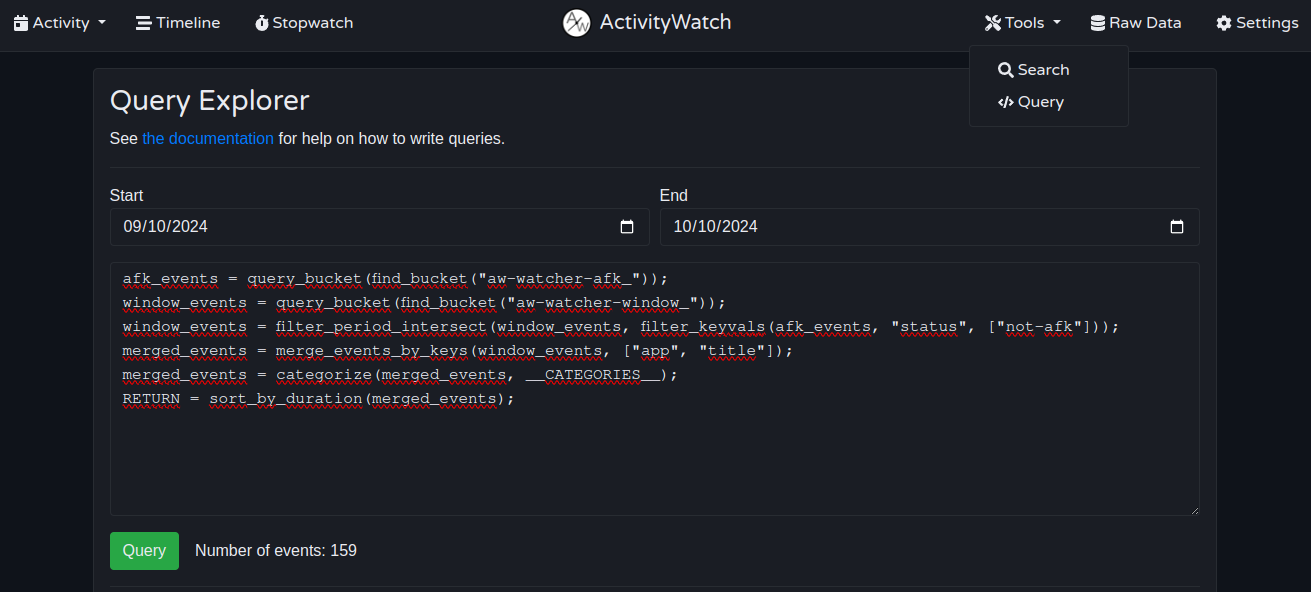Click the Raw Data database icon

click(1098, 23)
